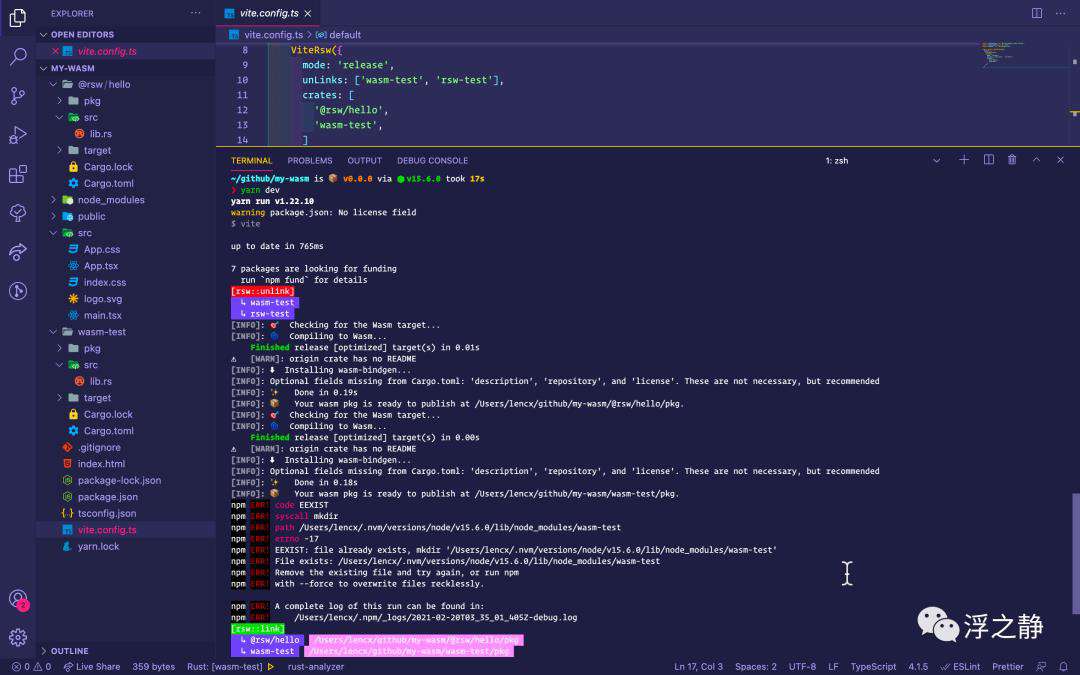Collapse the OPEN EDITORS section
The height and width of the screenshot is (675, 1080).
coord(82,34)
